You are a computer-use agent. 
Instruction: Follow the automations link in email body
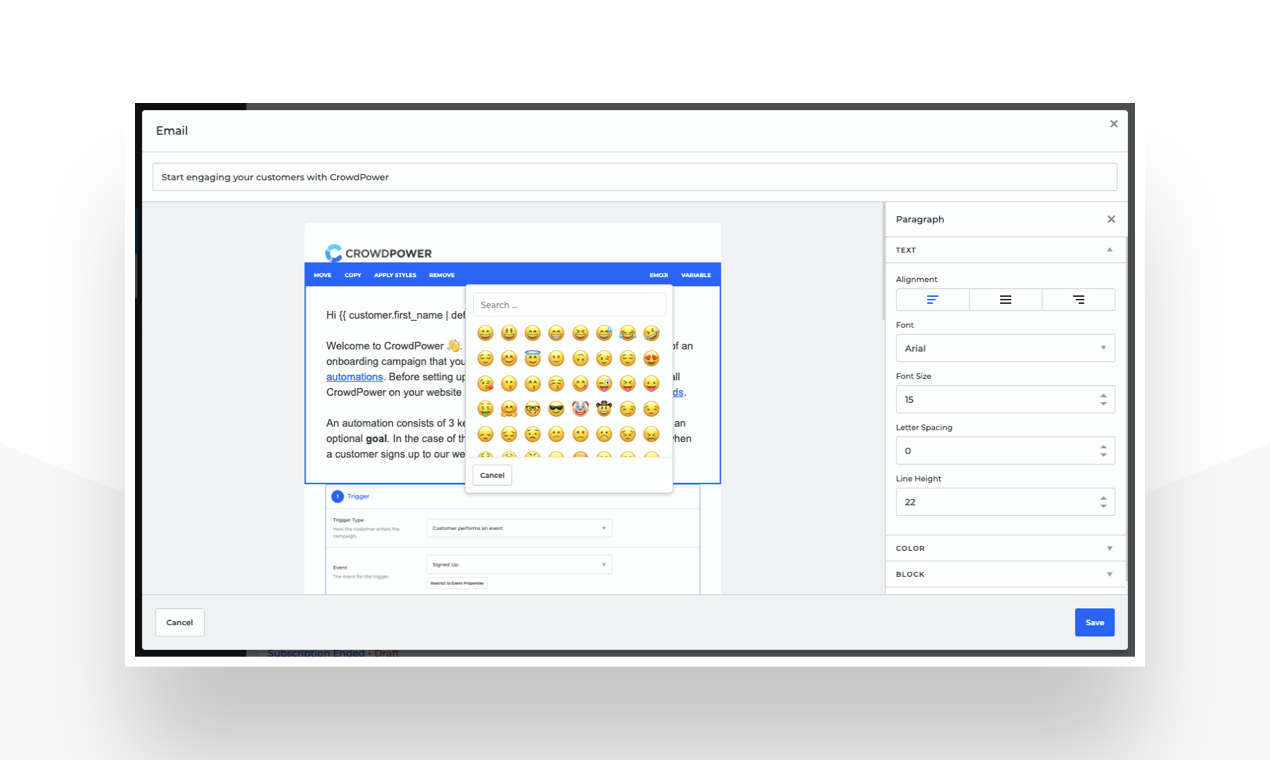tap(354, 377)
